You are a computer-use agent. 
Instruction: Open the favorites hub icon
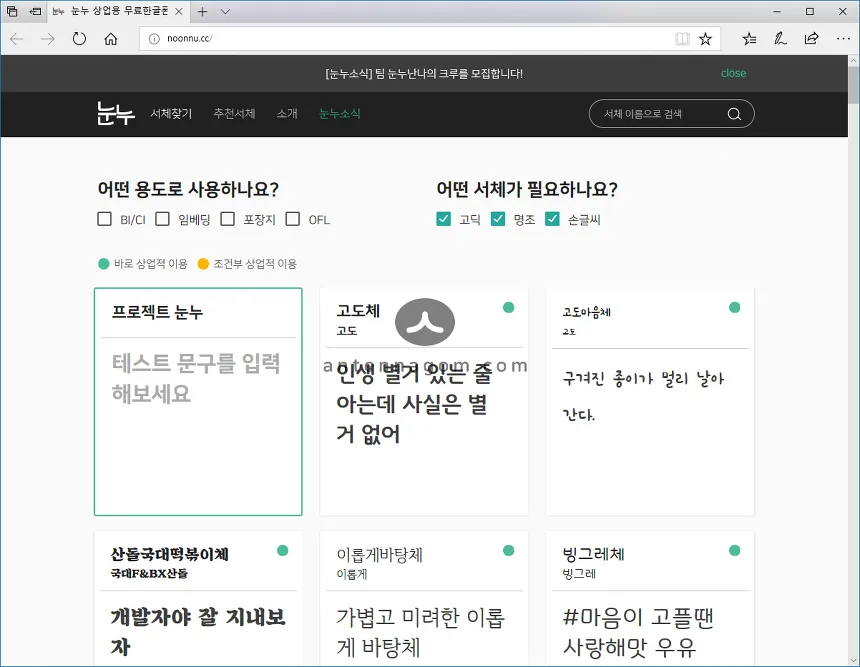point(749,39)
